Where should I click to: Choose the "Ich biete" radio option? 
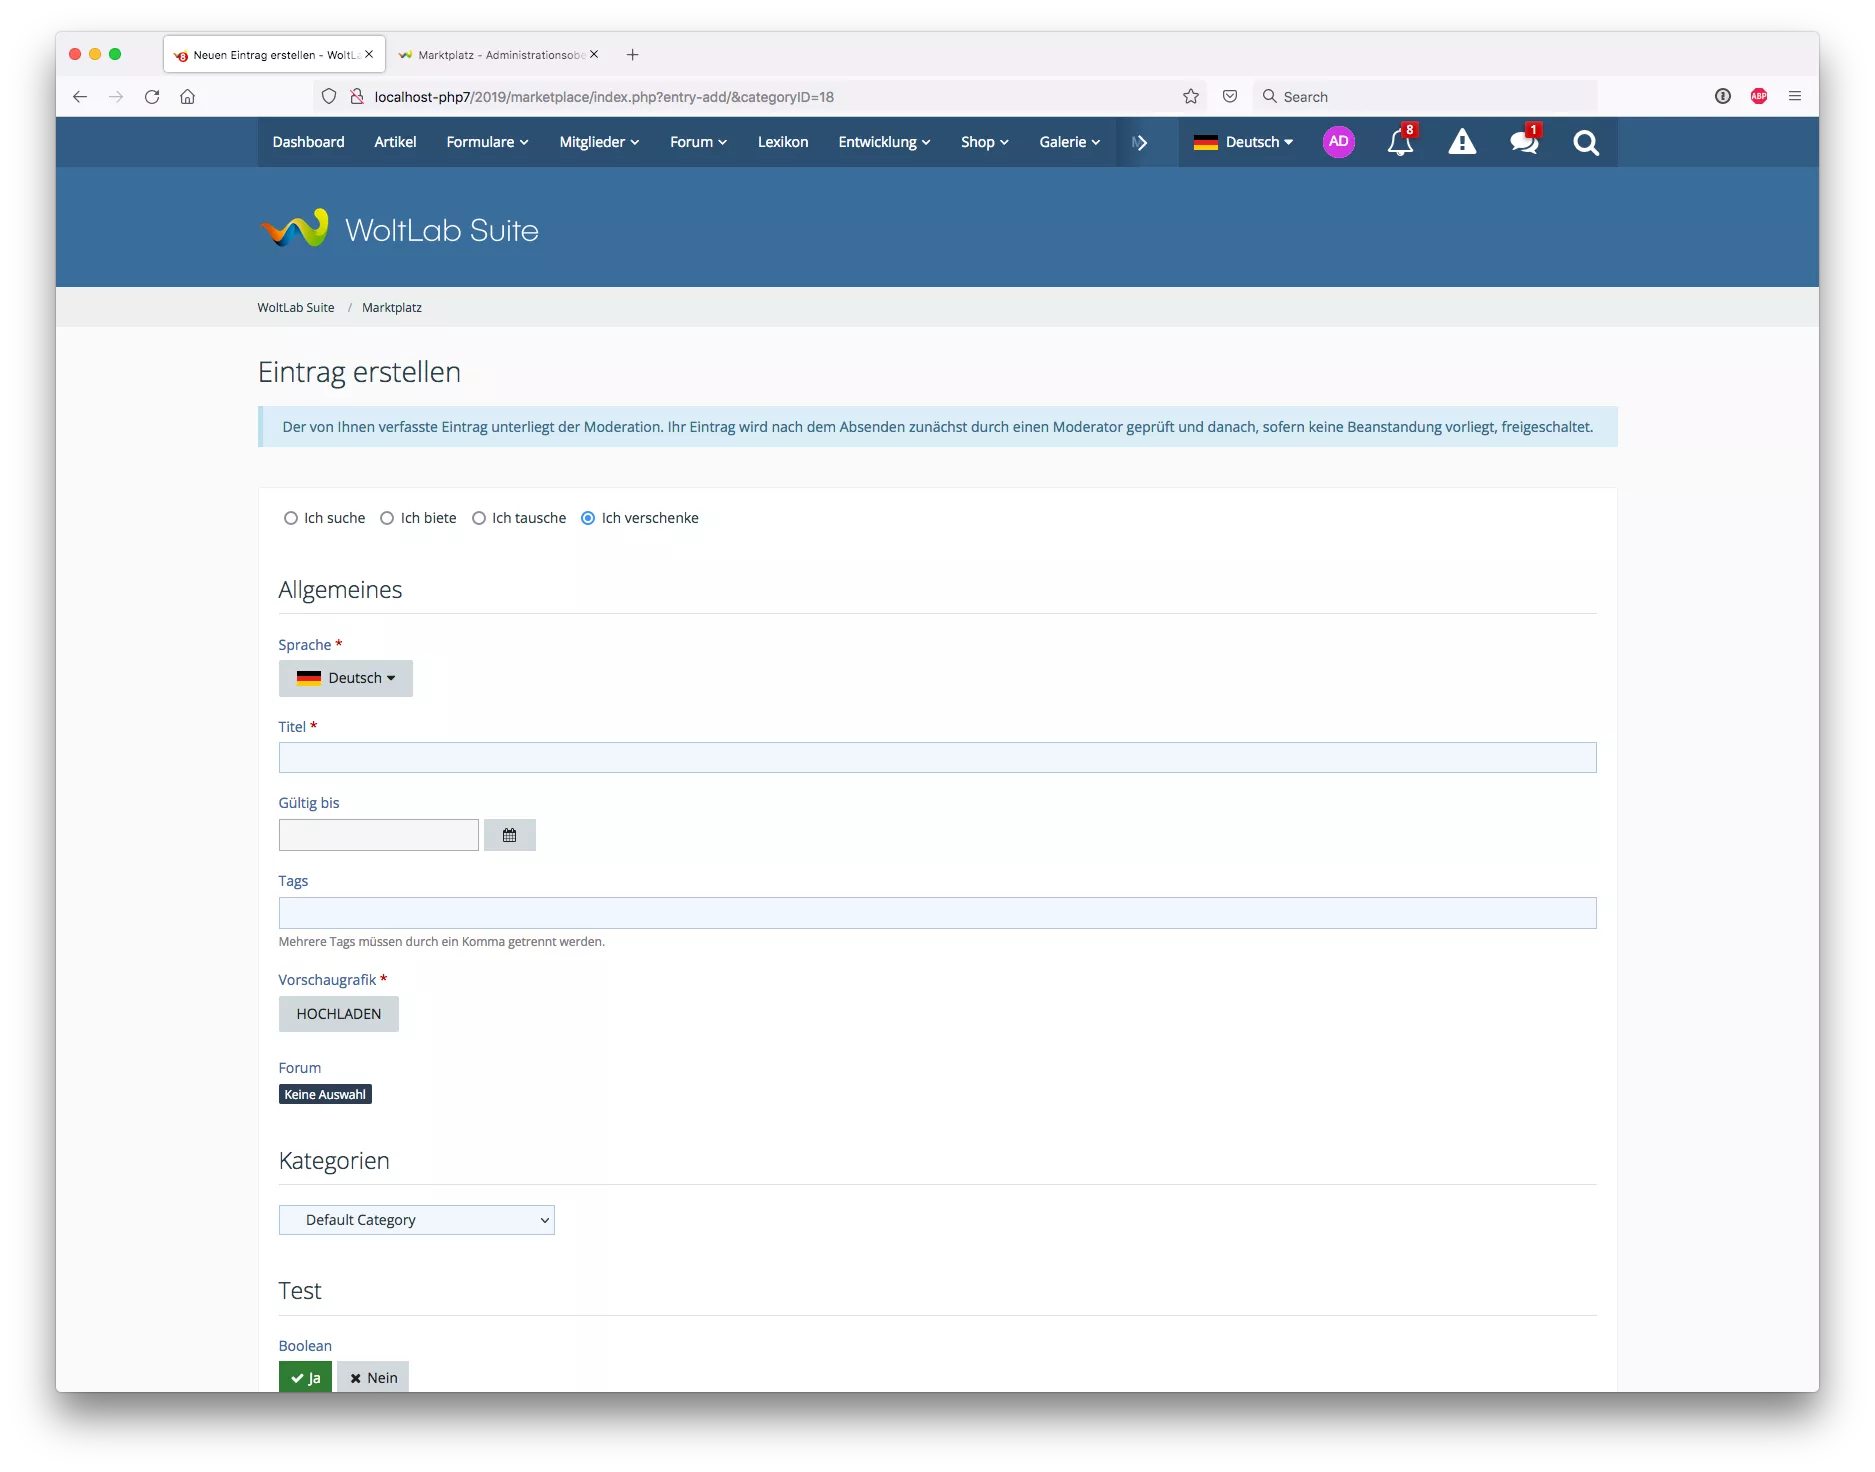(387, 518)
